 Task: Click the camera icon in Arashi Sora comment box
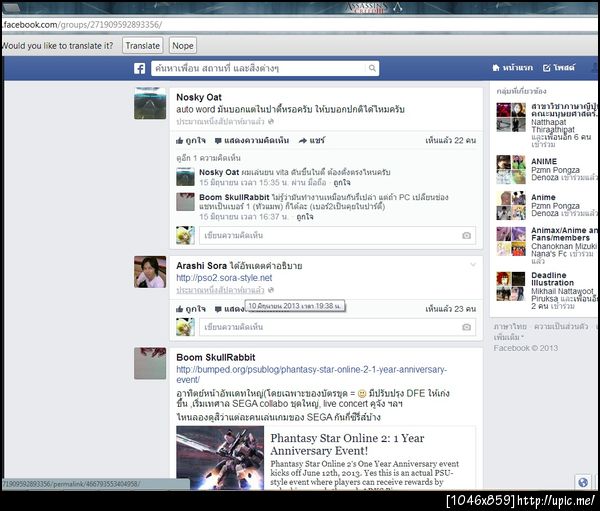[x=466, y=327]
